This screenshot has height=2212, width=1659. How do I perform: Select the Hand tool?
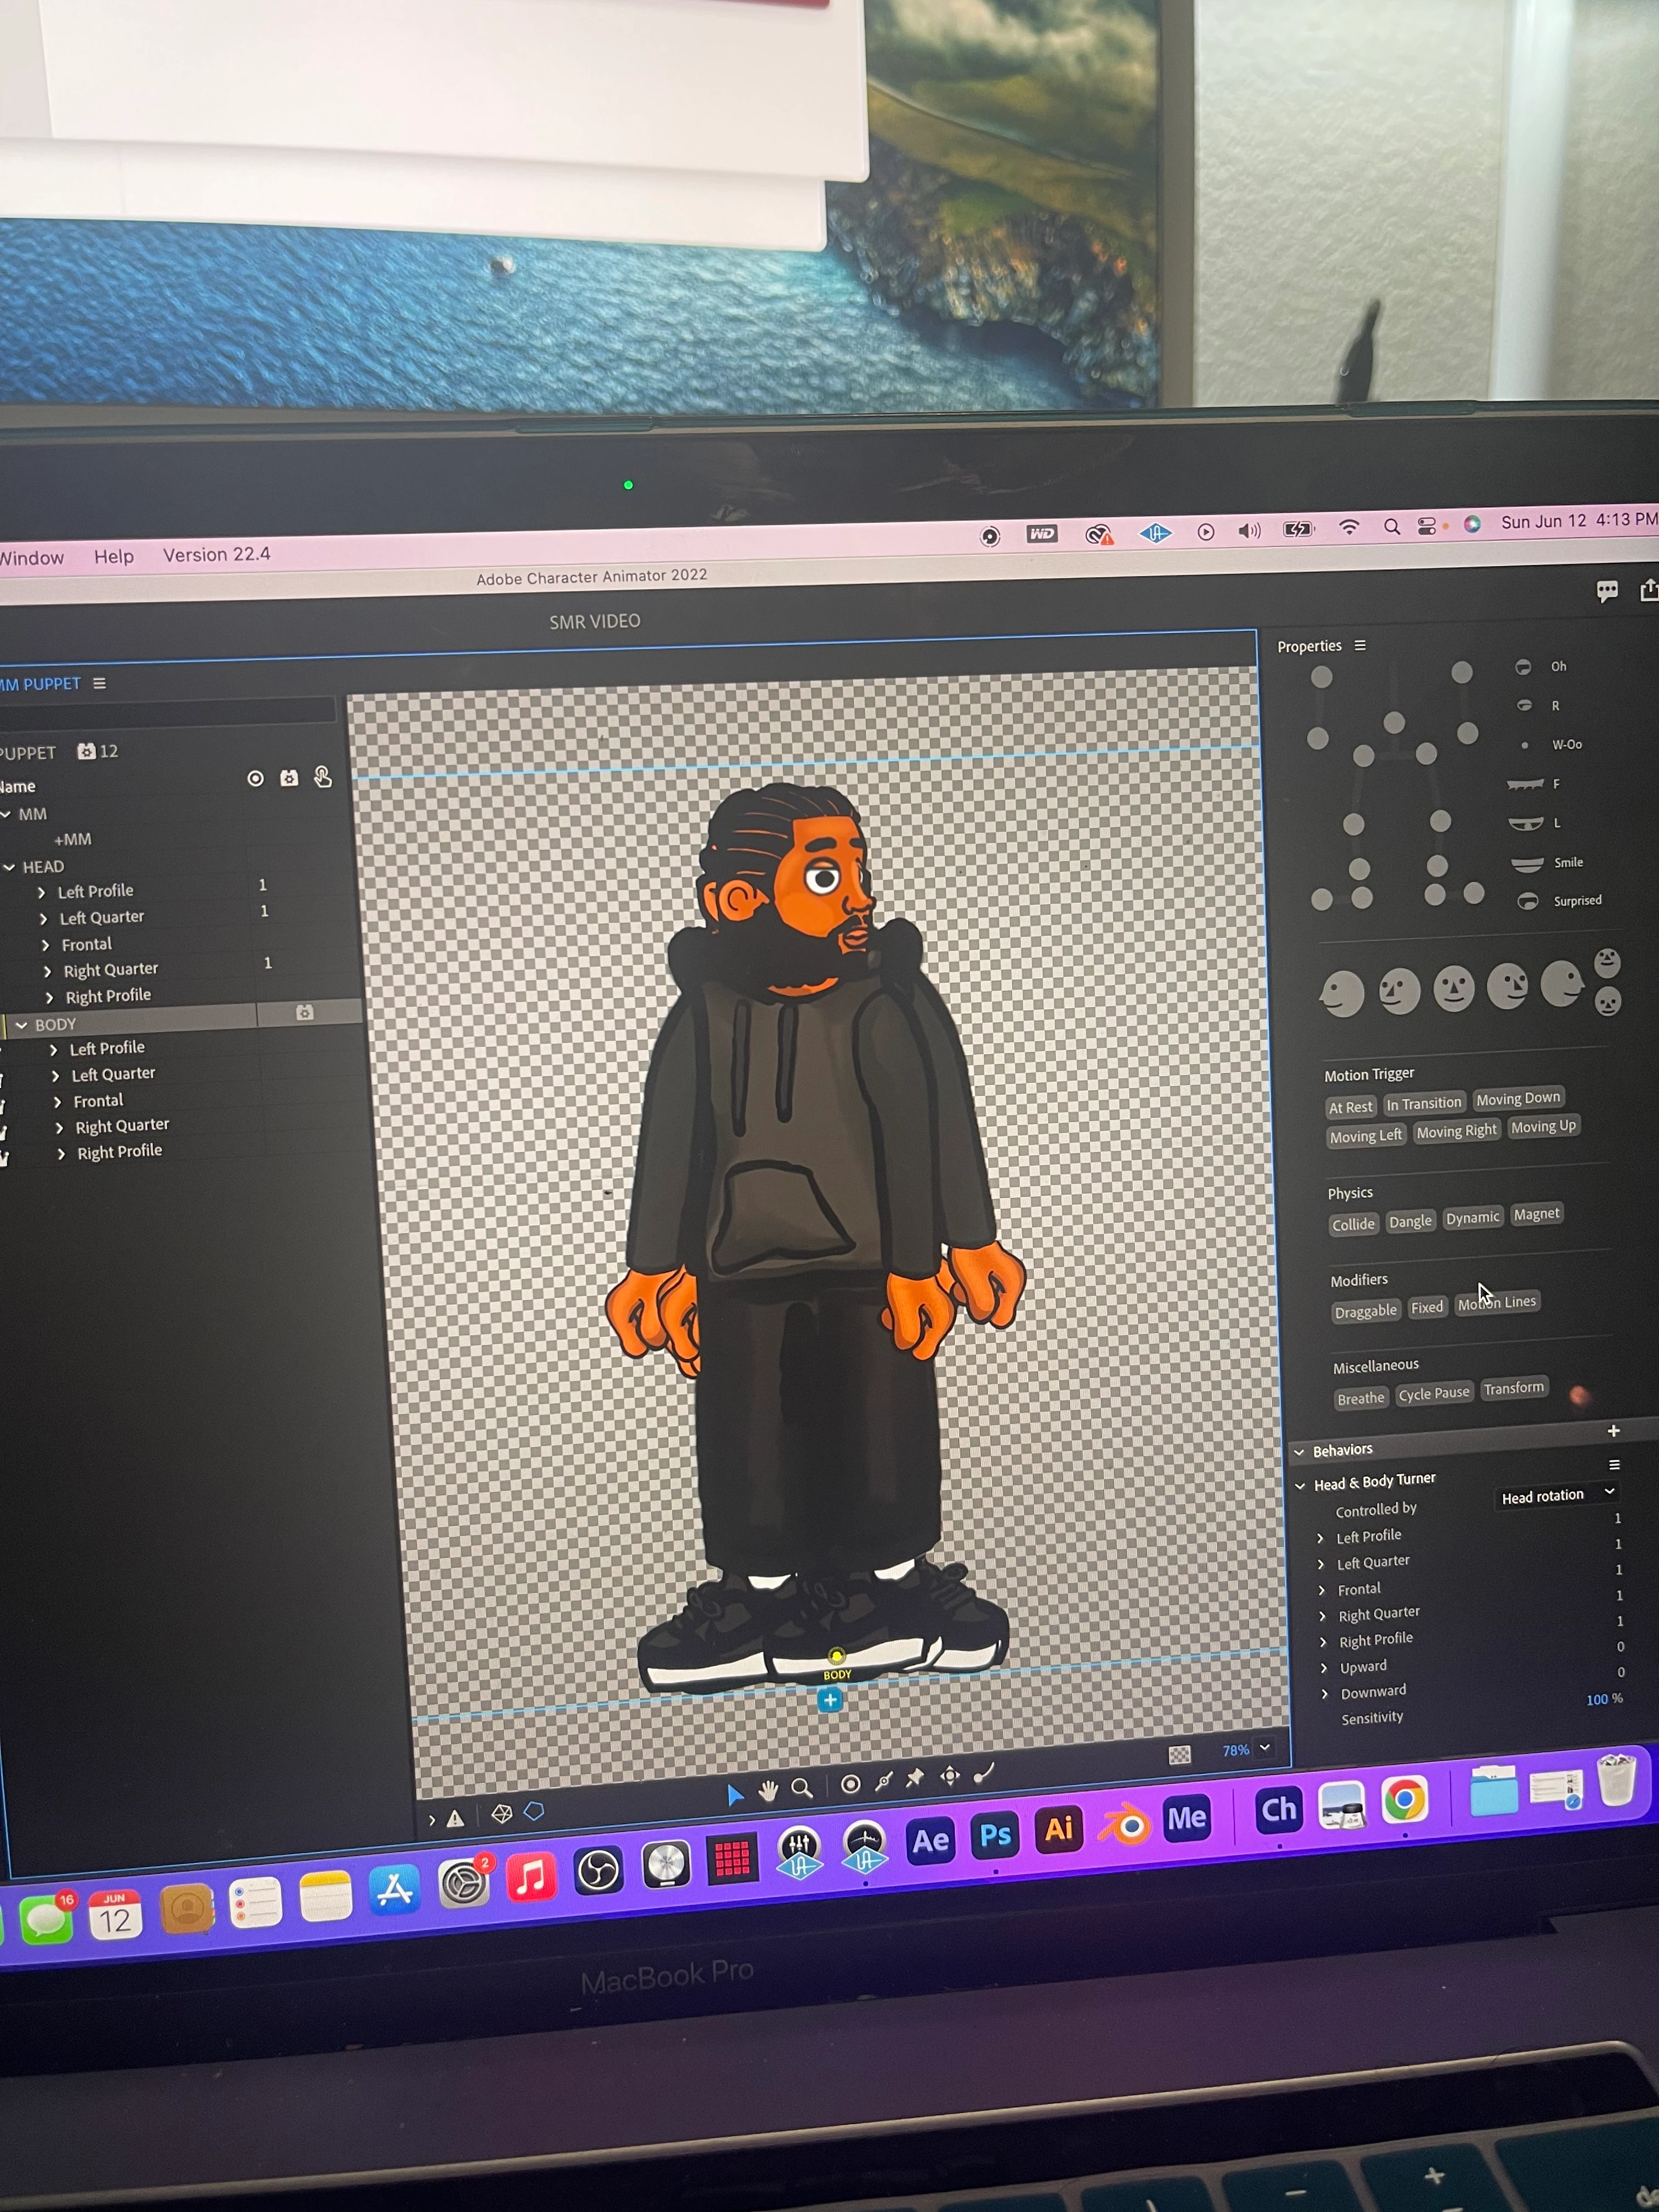[768, 1791]
